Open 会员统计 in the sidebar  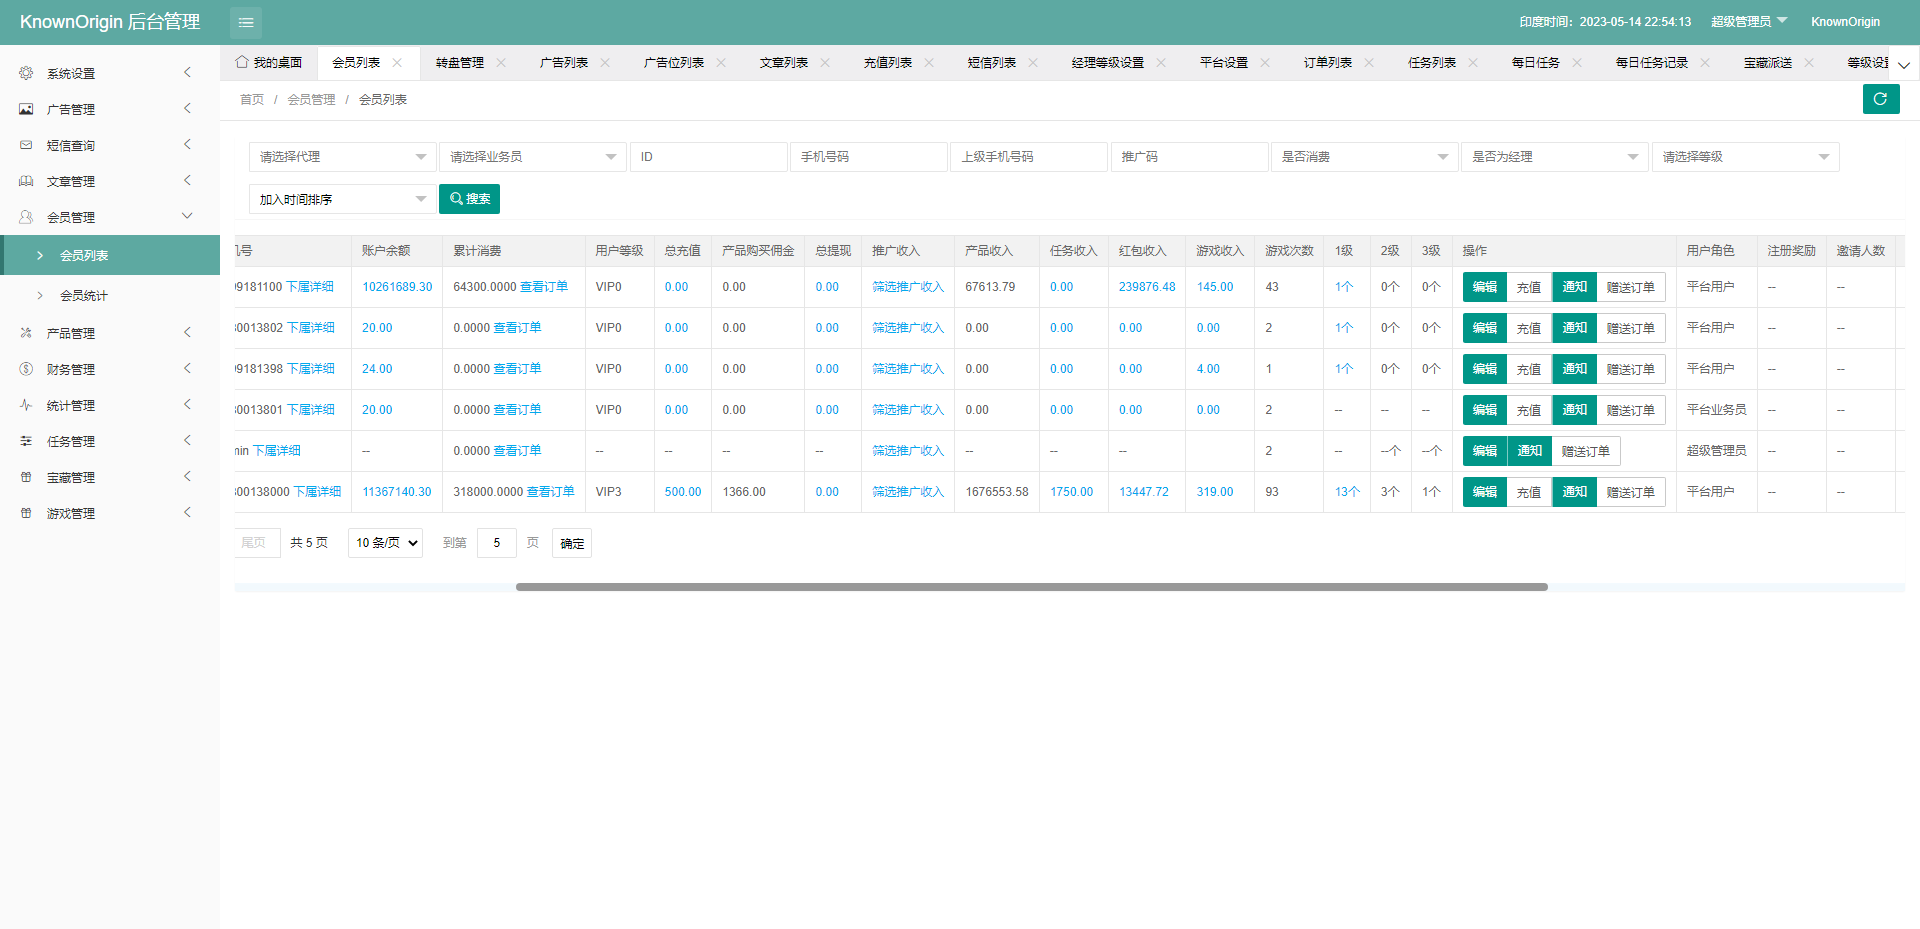pyautogui.click(x=84, y=296)
